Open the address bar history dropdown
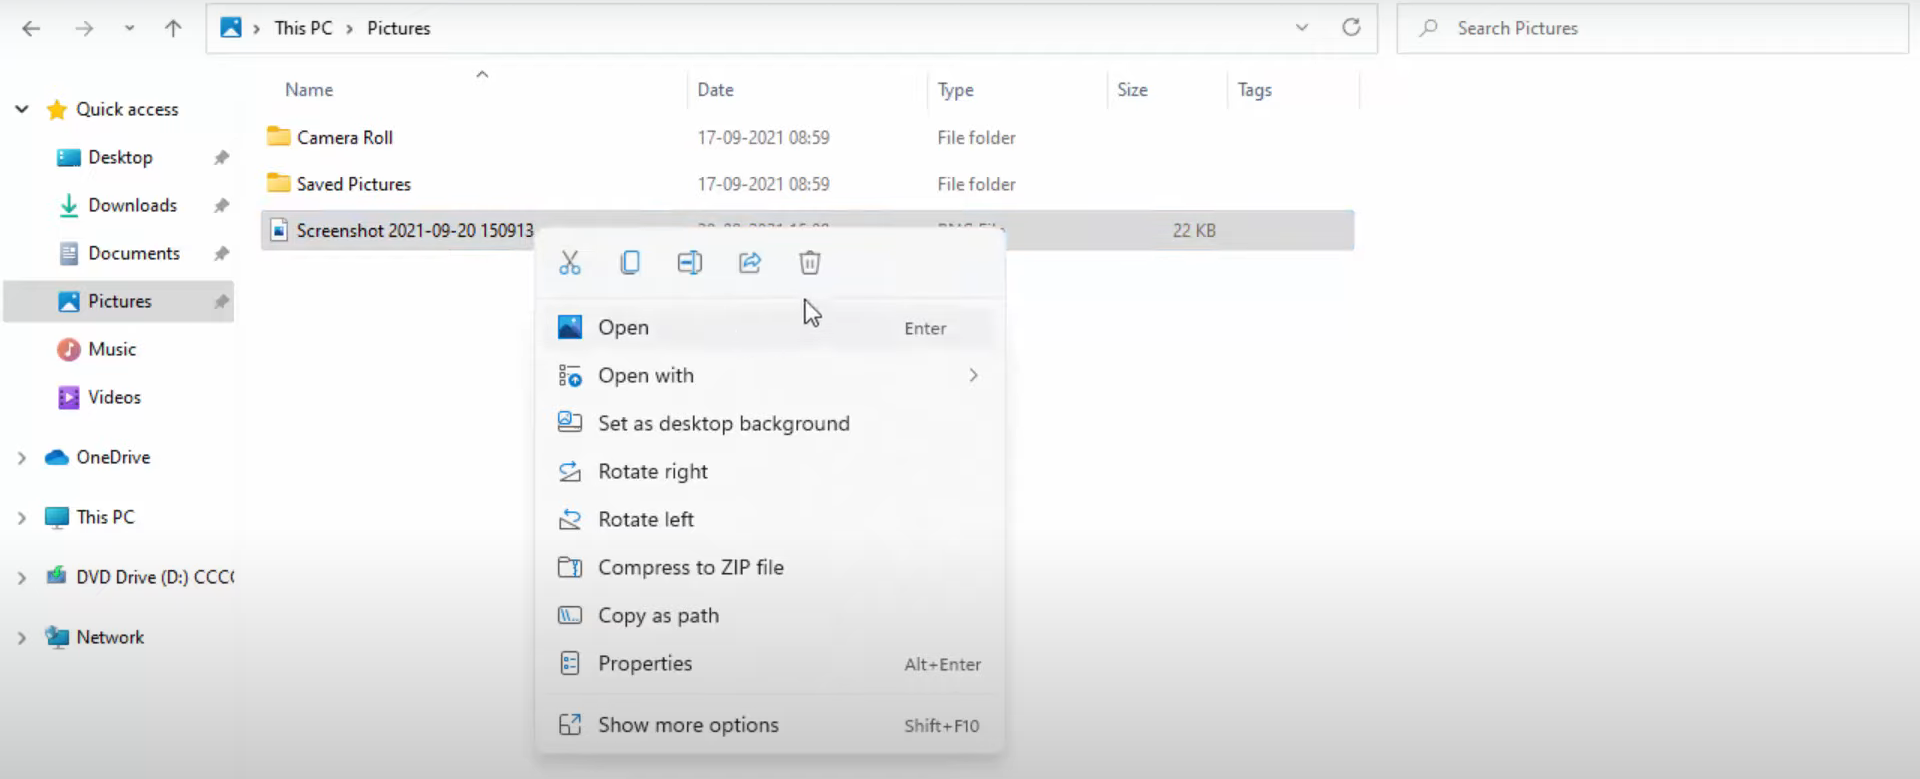This screenshot has width=1920, height=779. pos(1302,28)
